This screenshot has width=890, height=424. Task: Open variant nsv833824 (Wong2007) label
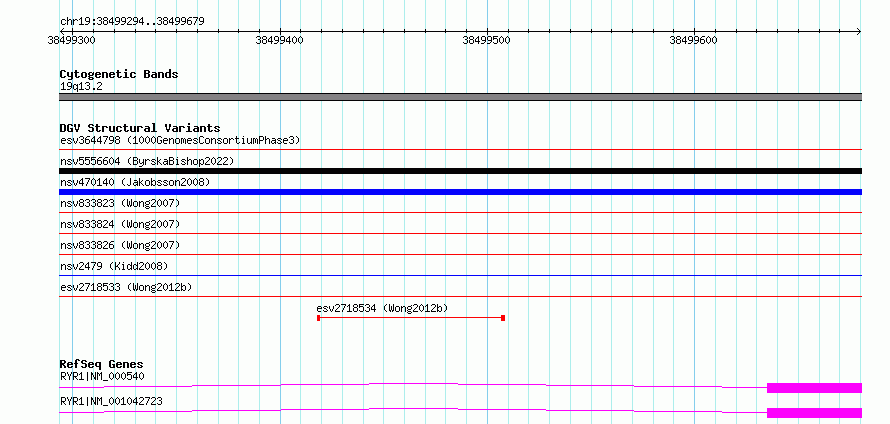click(120, 224)
